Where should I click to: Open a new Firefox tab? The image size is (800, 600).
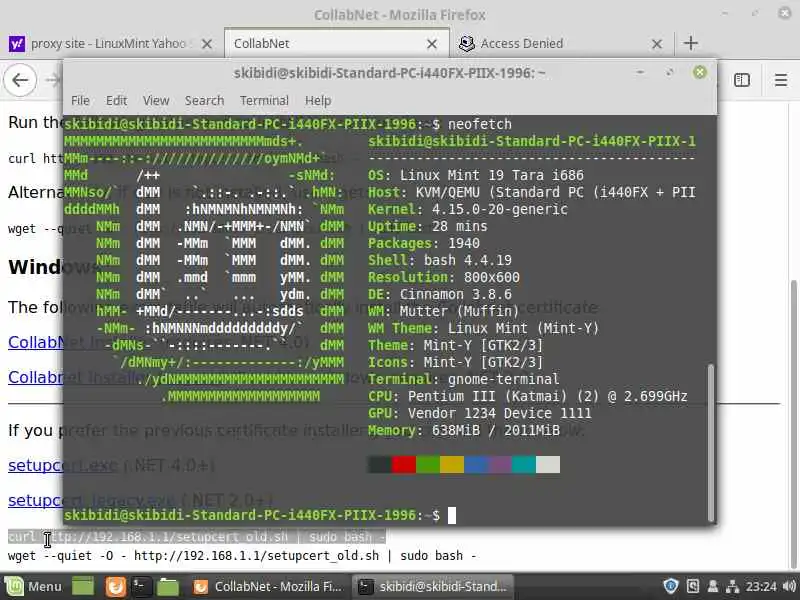[691, 43]
